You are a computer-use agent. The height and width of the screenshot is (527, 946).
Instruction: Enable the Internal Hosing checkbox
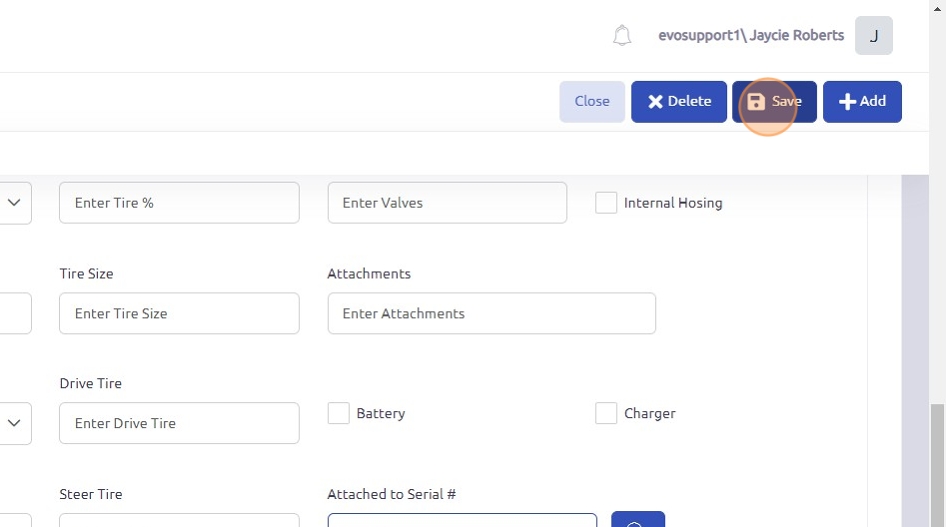[x=606, y=203]
